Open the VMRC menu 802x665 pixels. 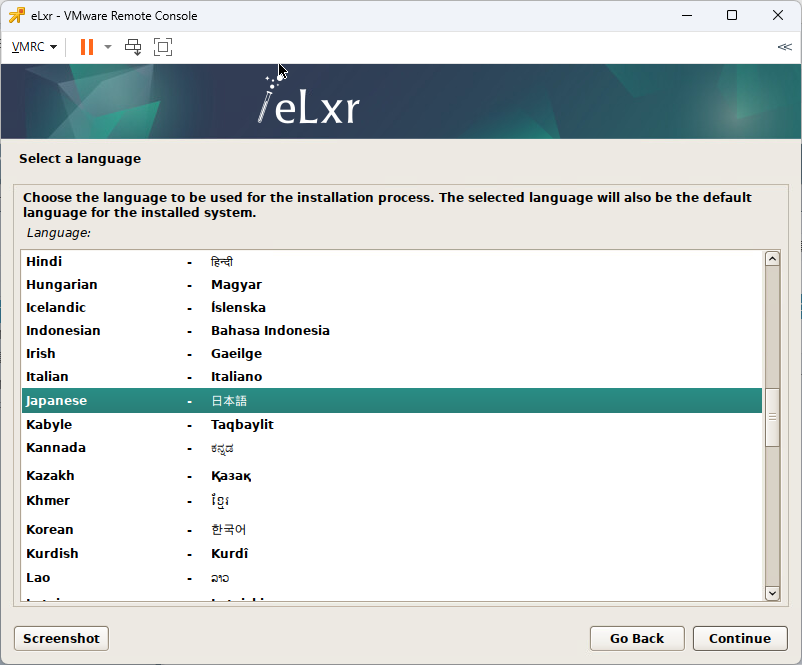[34, 47]
